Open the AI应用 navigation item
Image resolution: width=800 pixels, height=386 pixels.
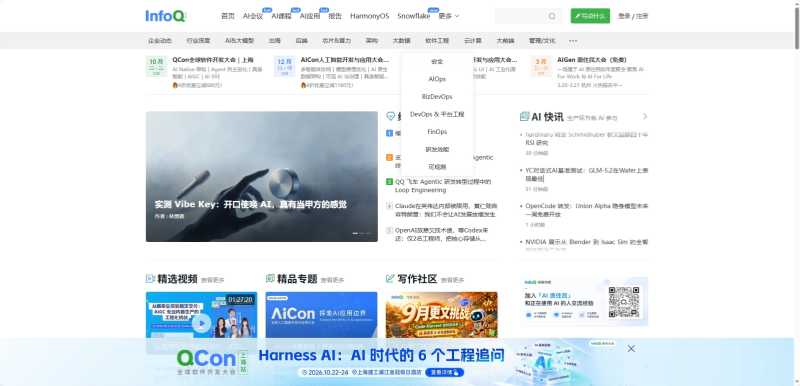310,16
